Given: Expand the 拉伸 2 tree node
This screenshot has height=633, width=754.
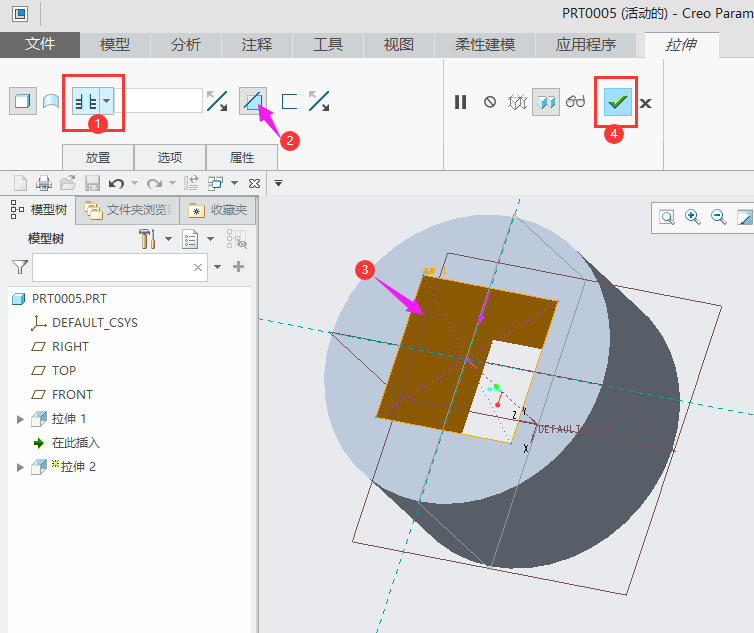Looking at the screenshot, I should (20, 467).
